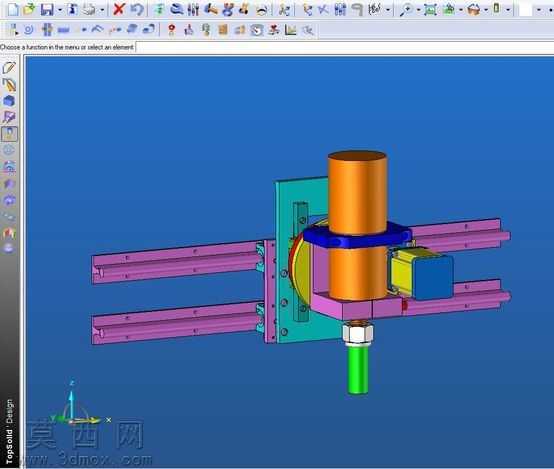554x469 pixels.
Task: Click the blue spiral circle icon in second toolbar
Action: pos(29,30)
